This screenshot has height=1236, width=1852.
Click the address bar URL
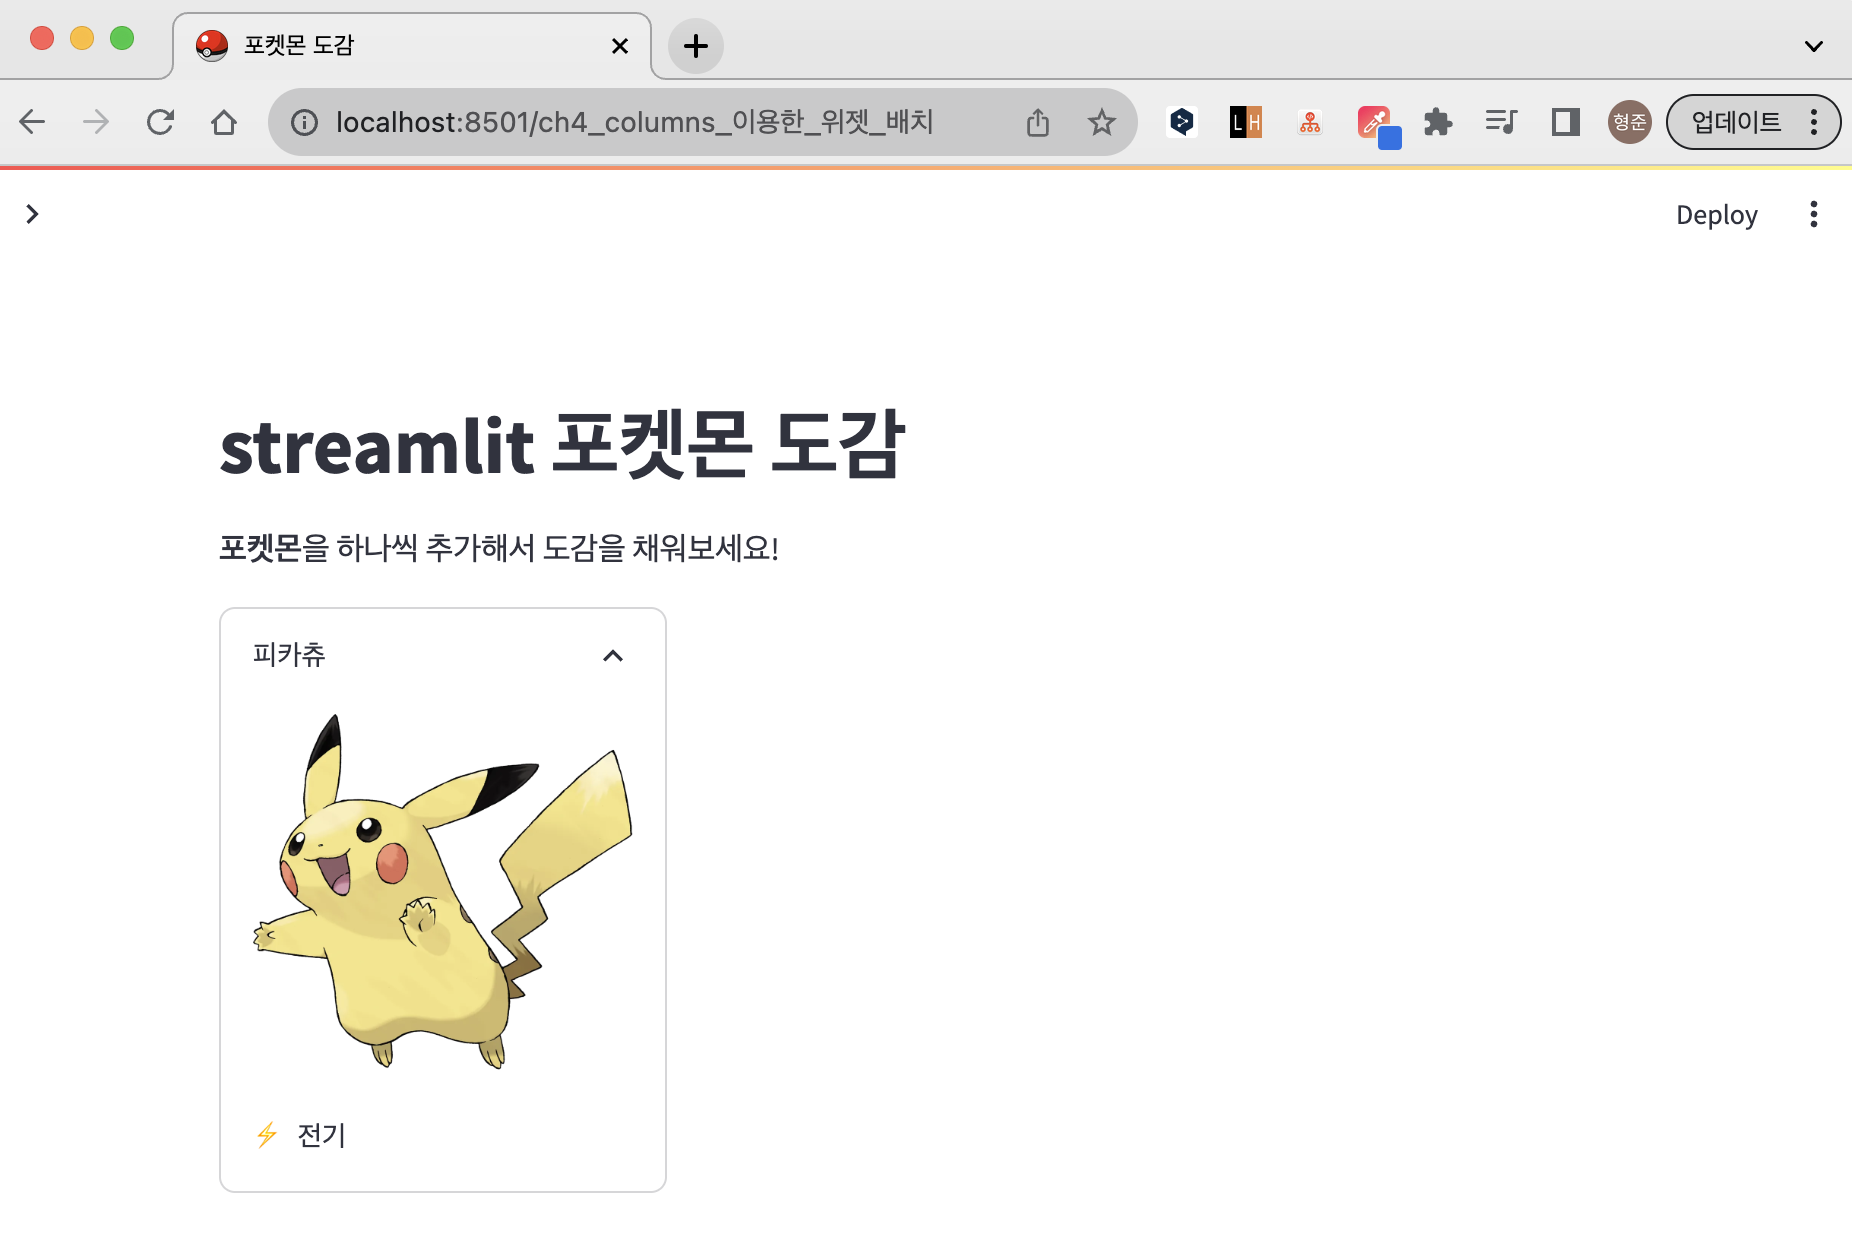(x=635, y=122)
